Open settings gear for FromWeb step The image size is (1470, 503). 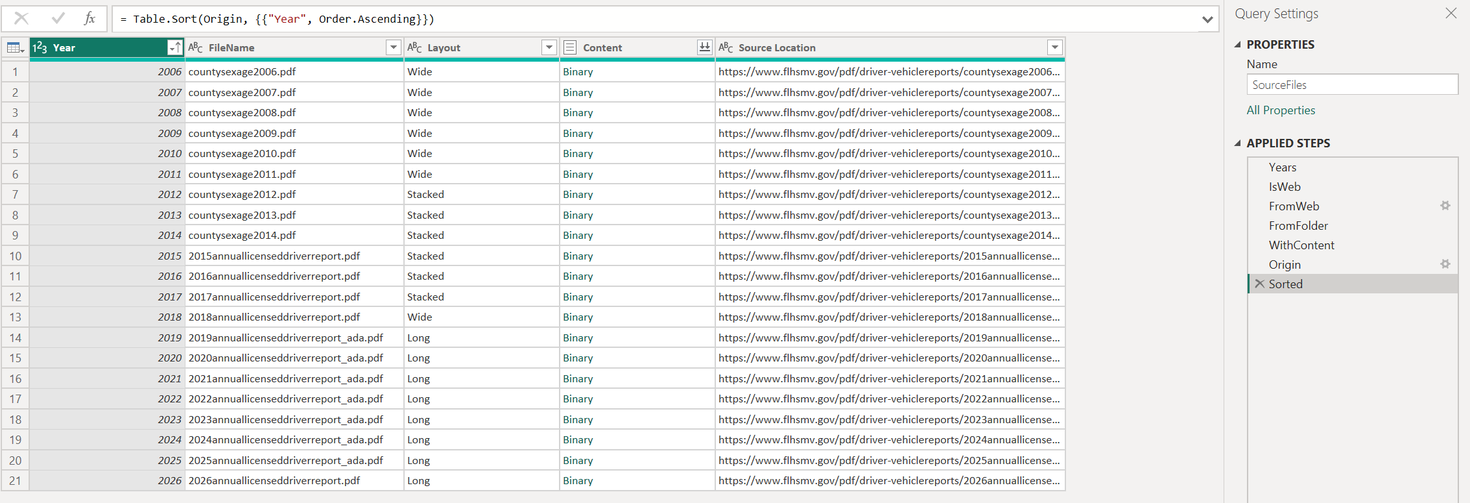click(1445, 206)
